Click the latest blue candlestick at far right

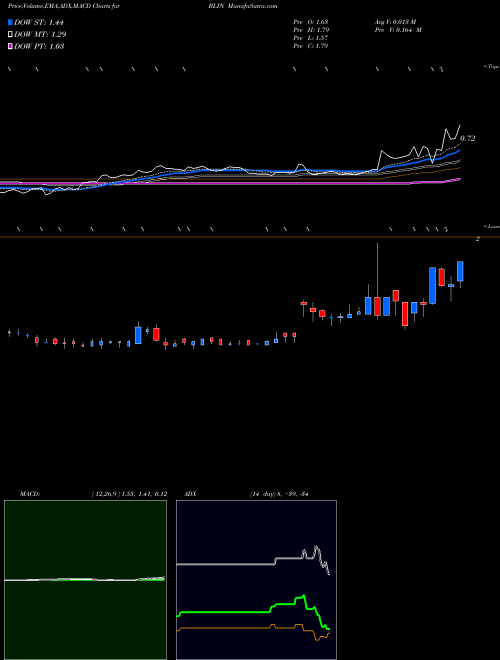[x=460, y=271]
